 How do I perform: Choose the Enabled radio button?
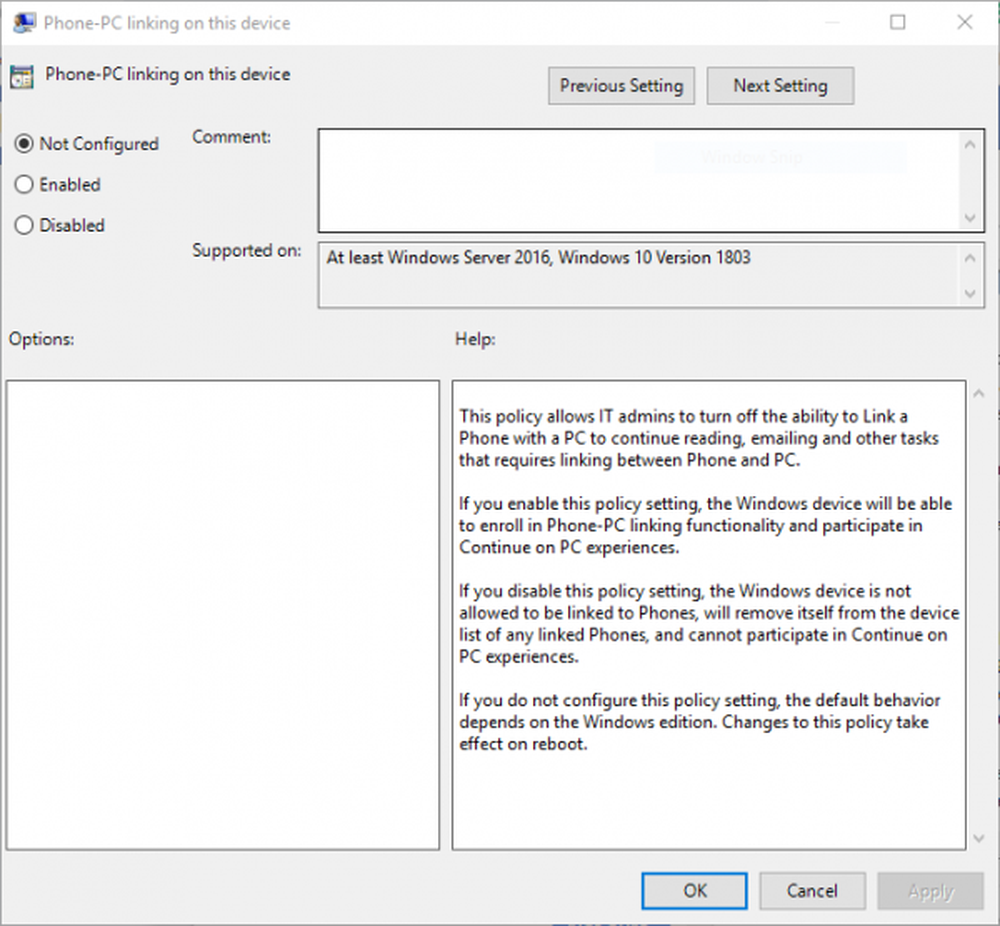click(25, 185)
